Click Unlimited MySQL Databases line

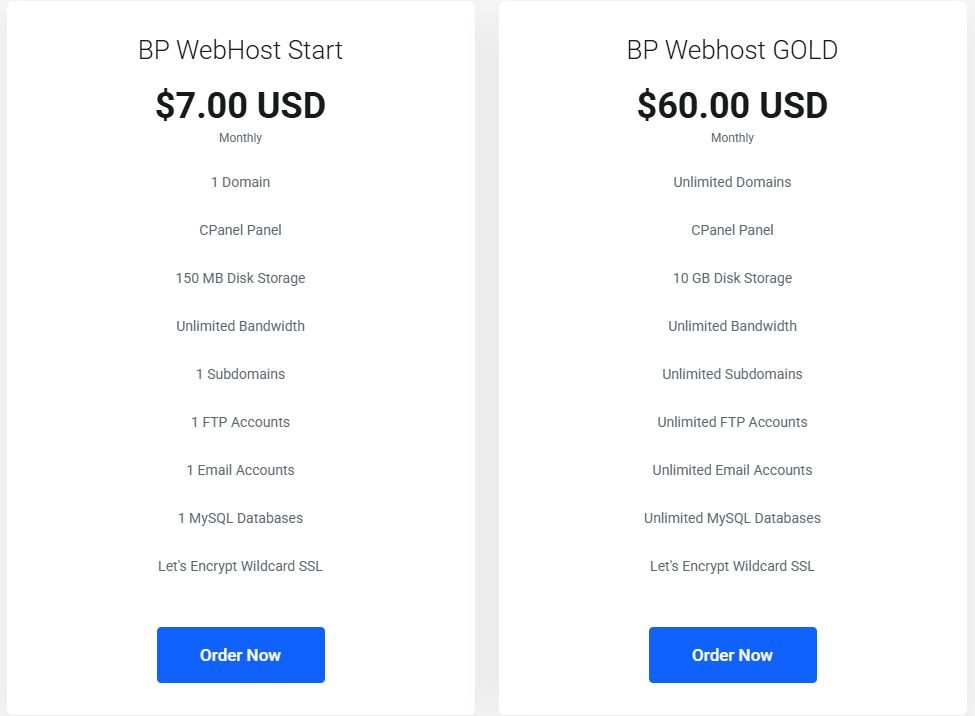pyautogui.click(x=732, y=518)
